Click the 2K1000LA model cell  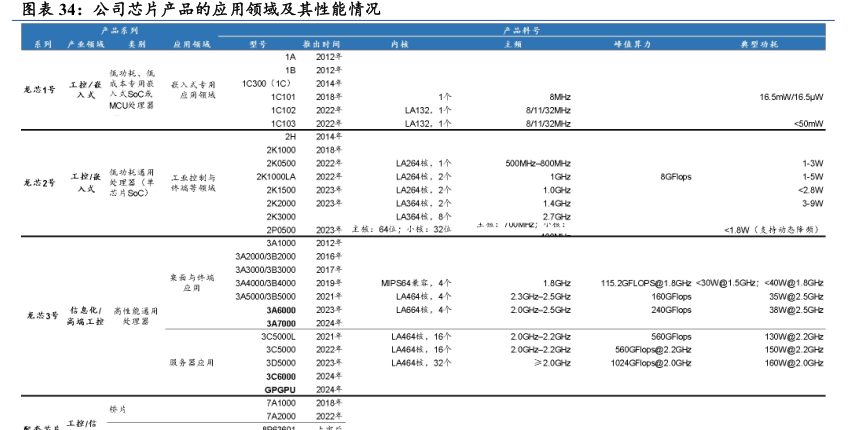click(275, 176)
